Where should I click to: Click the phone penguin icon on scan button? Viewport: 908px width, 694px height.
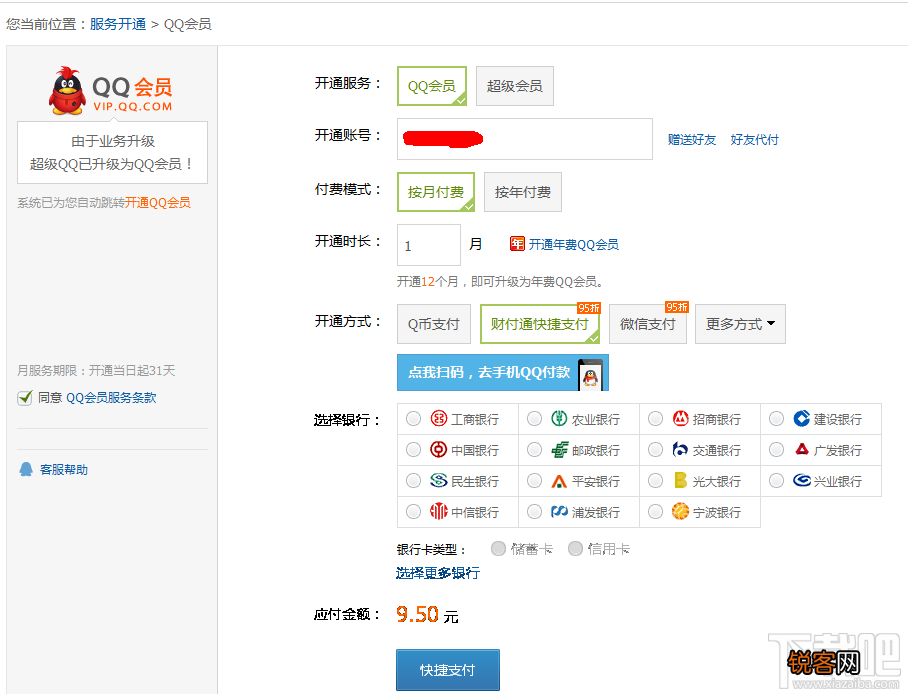590,375
